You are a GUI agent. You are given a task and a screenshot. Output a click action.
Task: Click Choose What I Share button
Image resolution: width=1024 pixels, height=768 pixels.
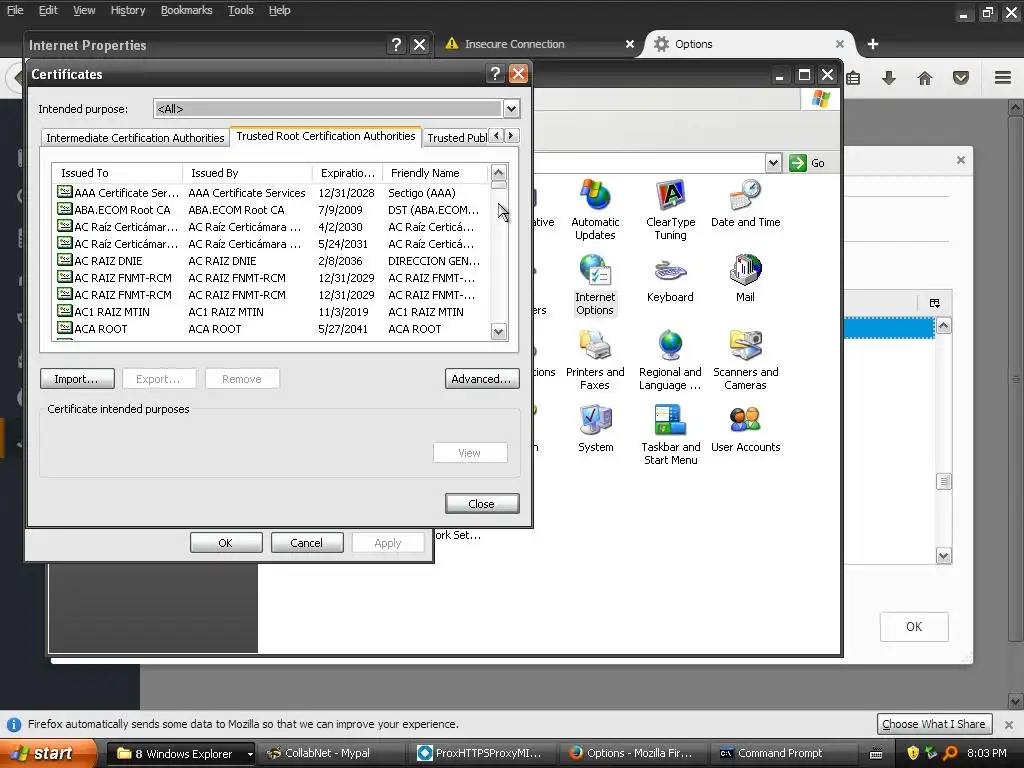pyautogui.click(x=934, y=724)
